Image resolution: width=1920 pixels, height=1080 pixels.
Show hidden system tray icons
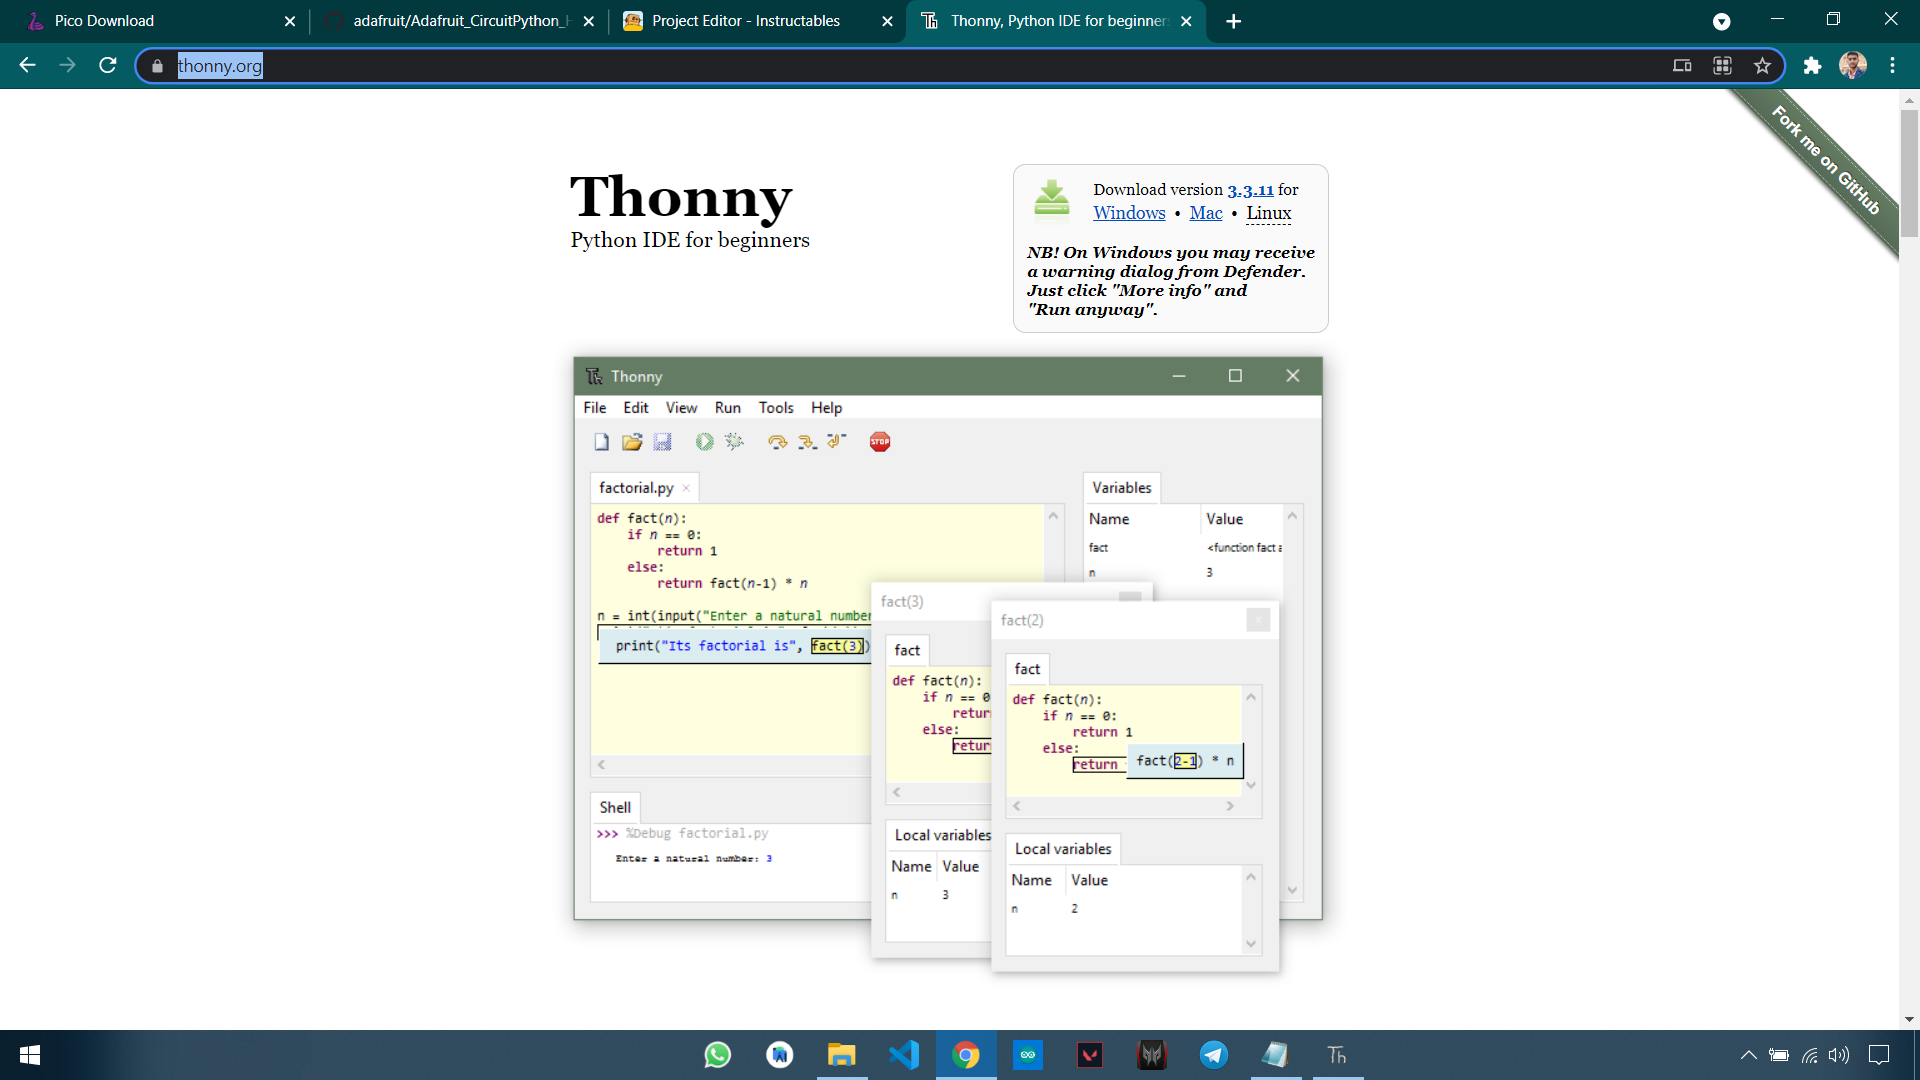coord(1748,1055)
